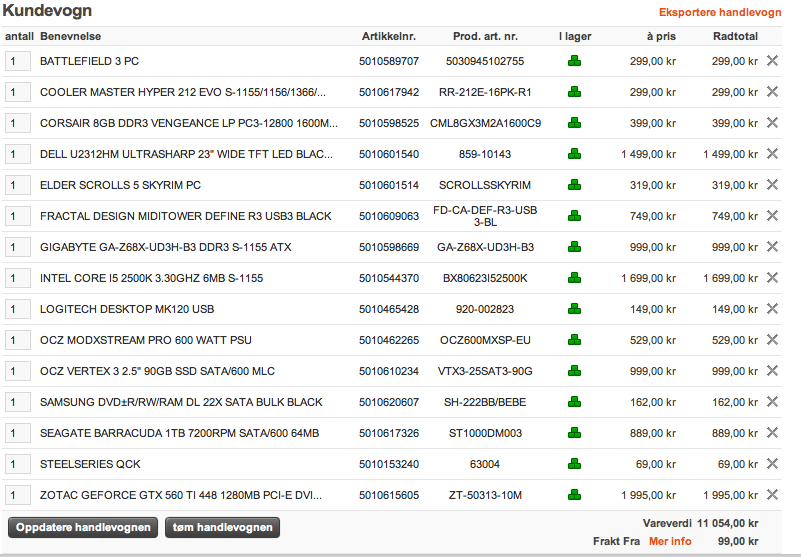Click stock icon for SAMSUNG DVD row
Viewport: 801px width, 557px height.
[575, 402]
